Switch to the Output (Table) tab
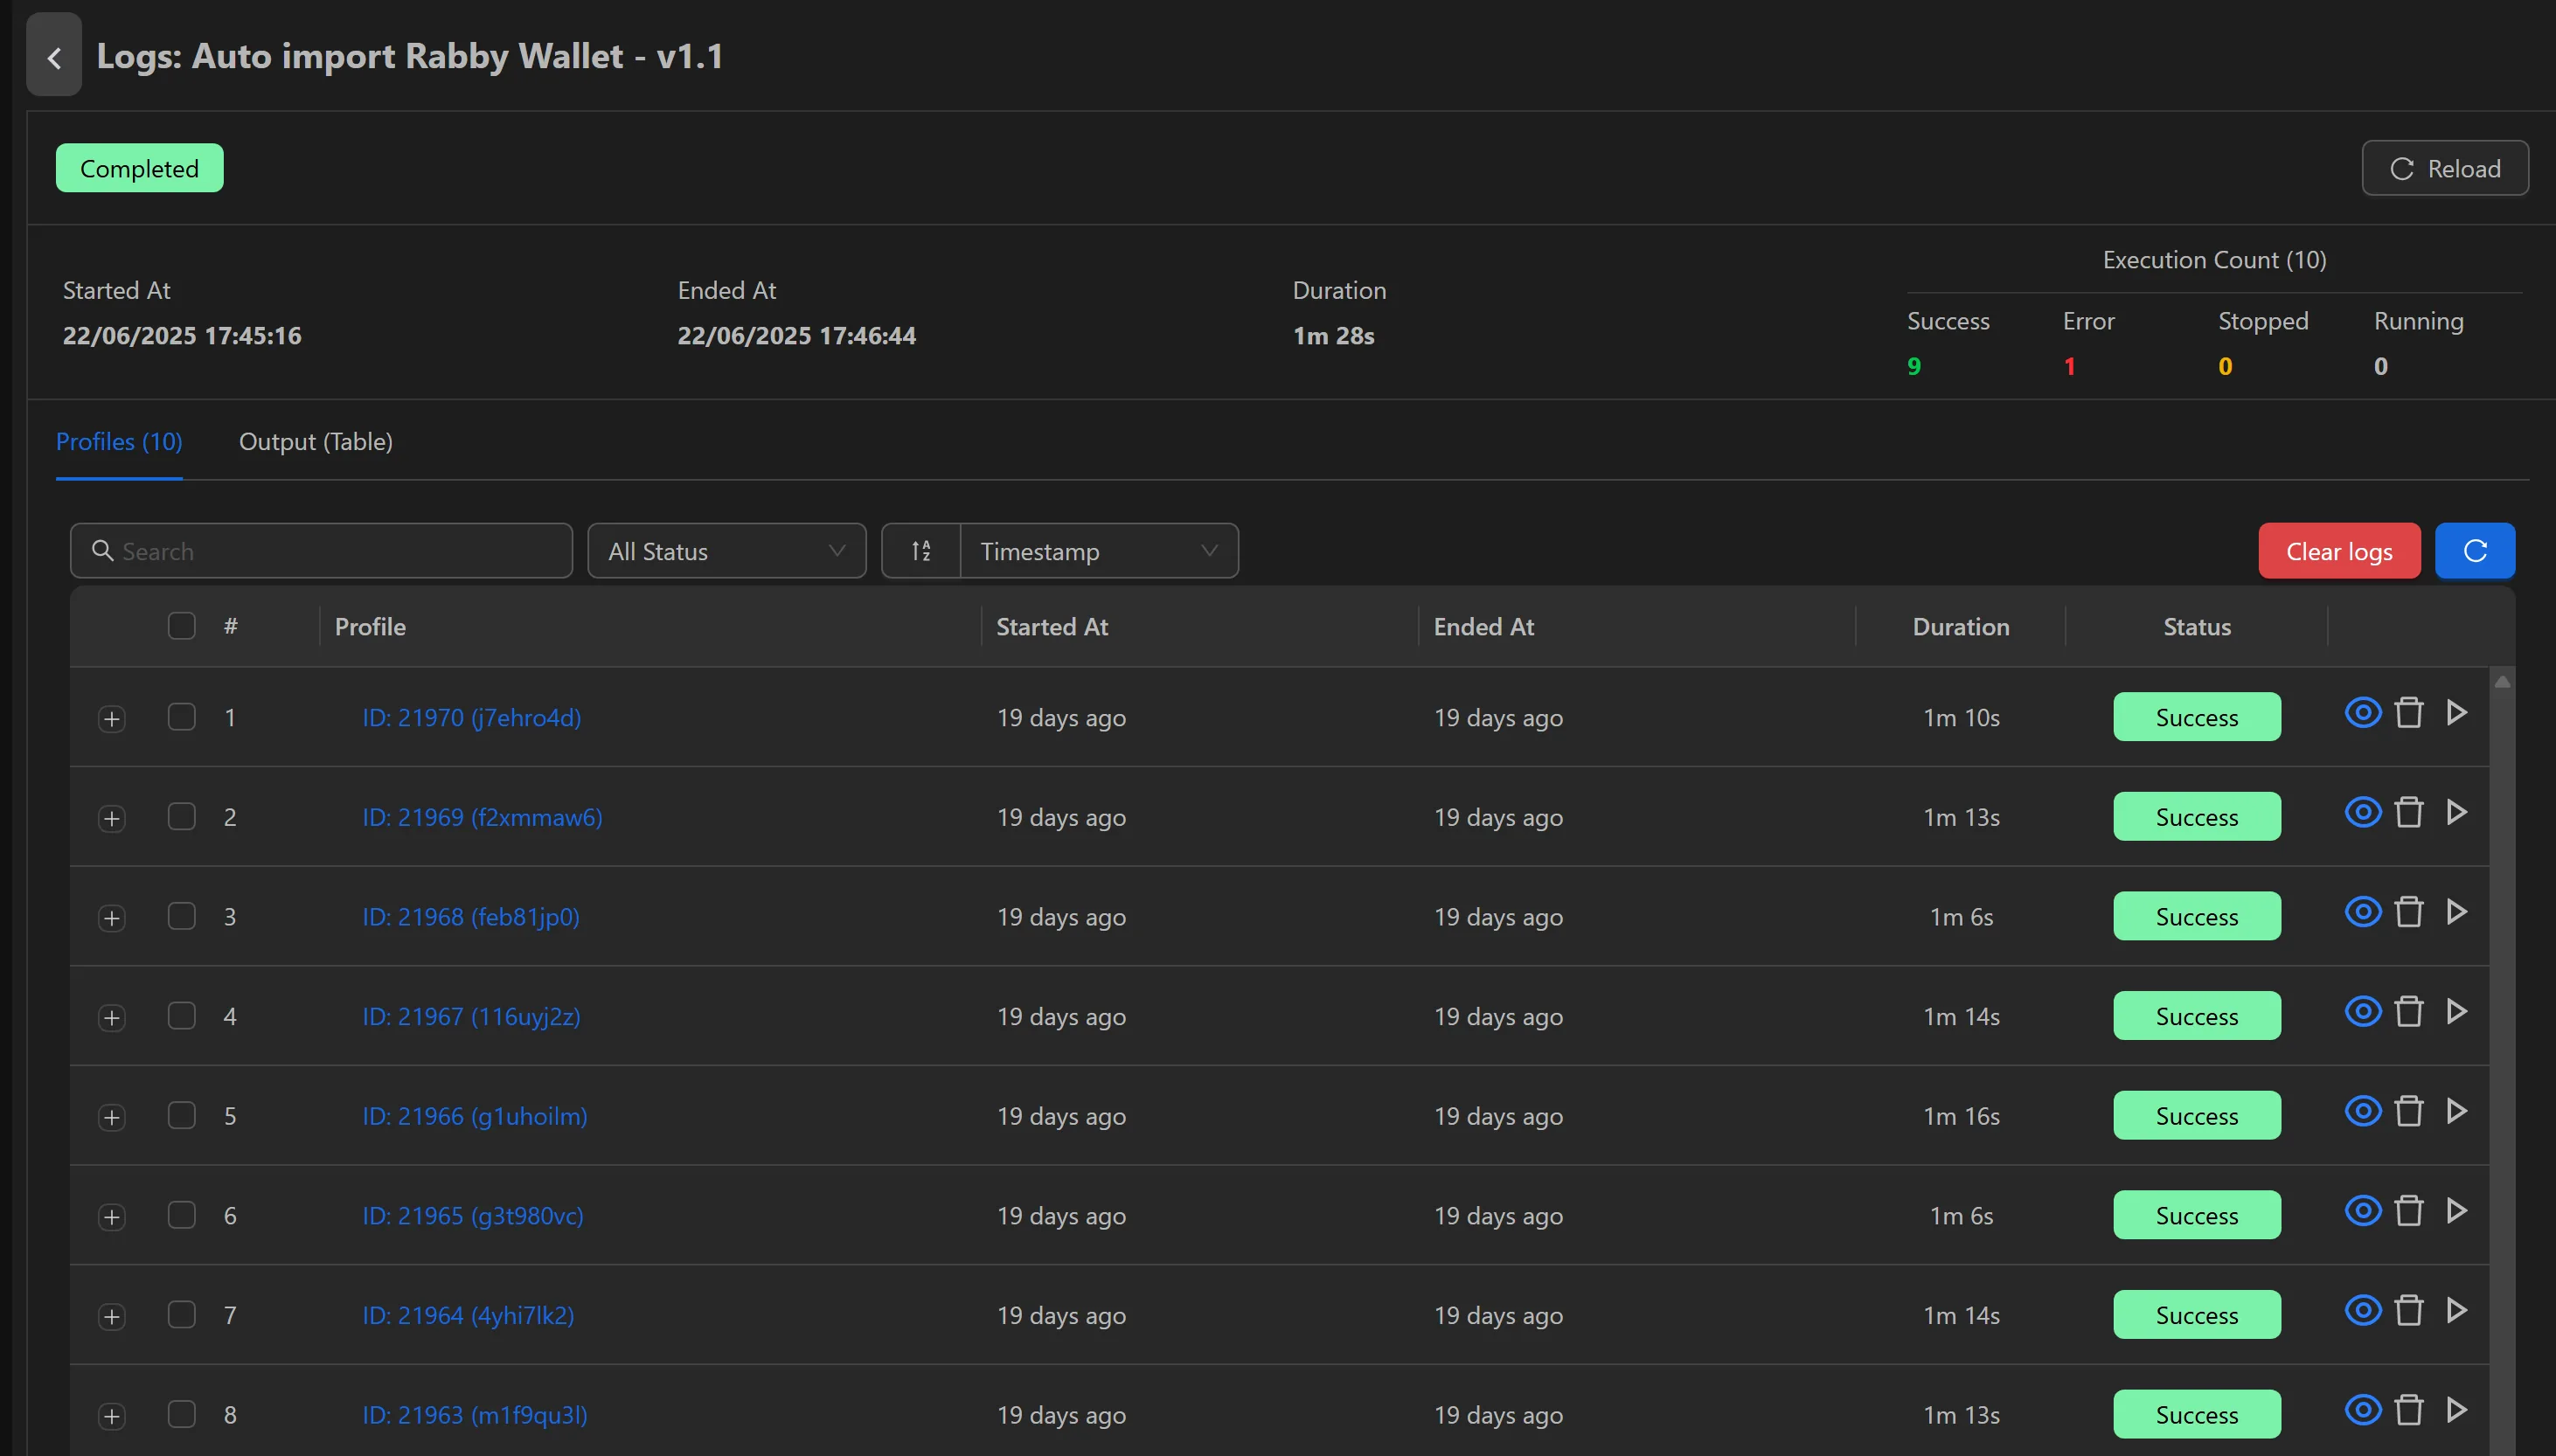This screenshot has height=1456, width=2556. tap(315, 441)
